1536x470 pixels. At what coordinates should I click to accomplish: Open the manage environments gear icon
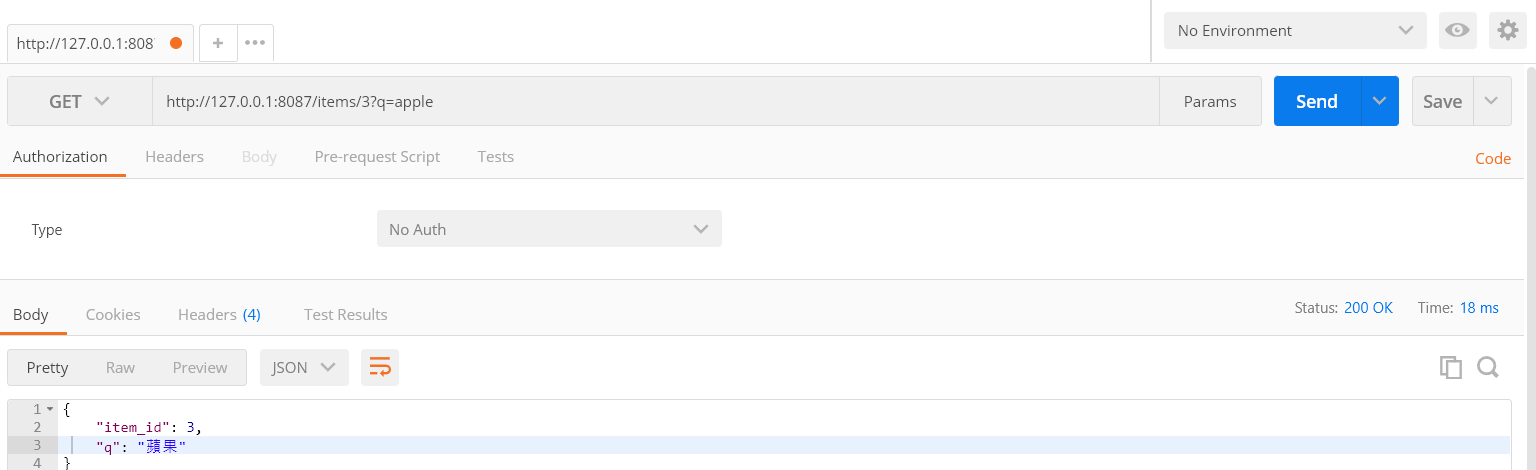click(1507, 31)
